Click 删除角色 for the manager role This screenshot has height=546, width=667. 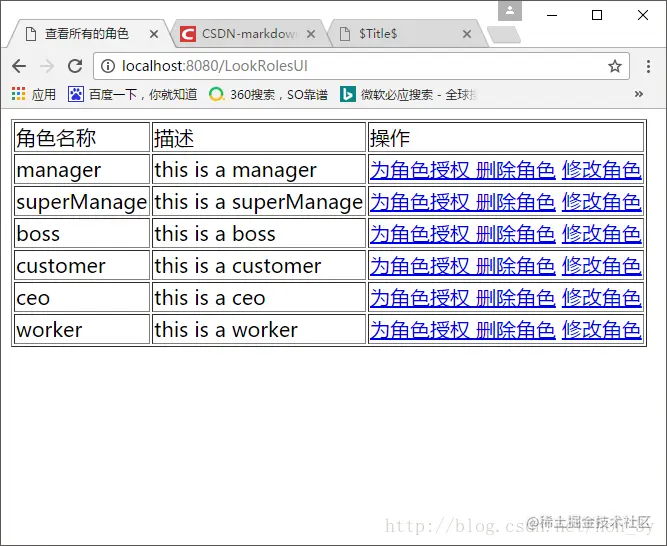[516, 170]
